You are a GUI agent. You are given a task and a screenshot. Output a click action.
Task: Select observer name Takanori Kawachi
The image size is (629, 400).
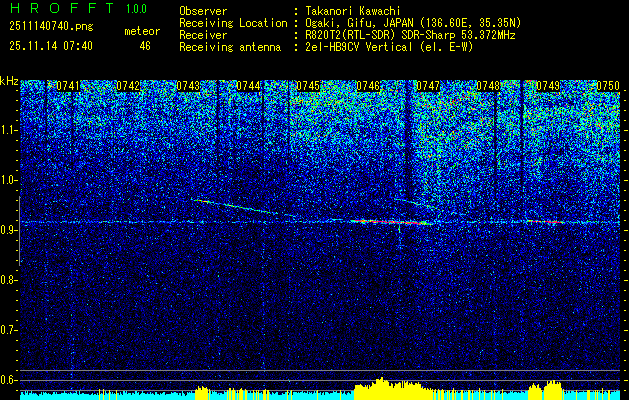(x=353, y=11)
